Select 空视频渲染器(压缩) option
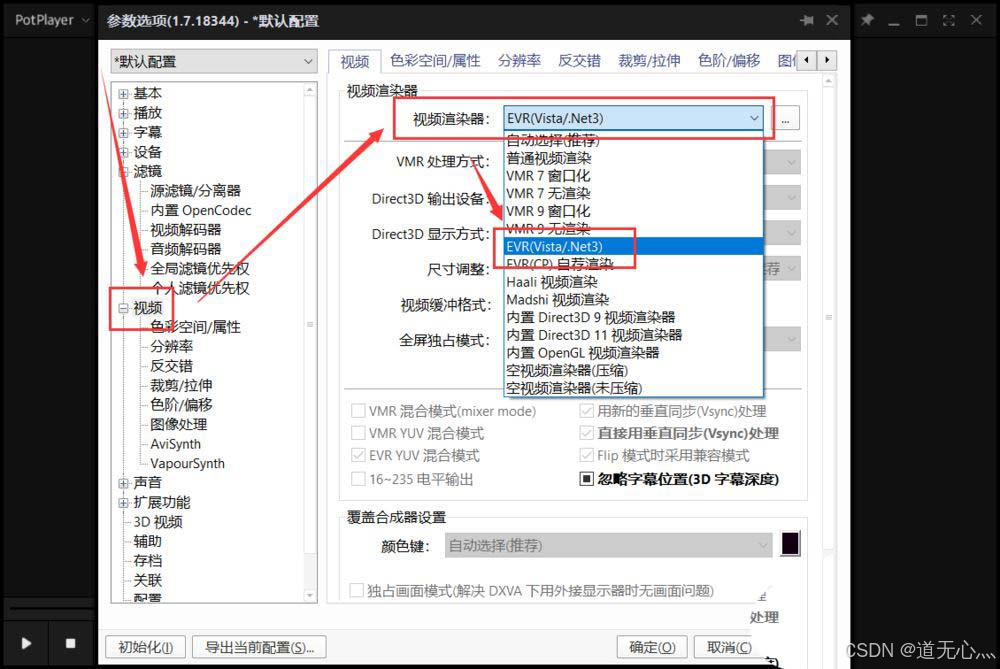Image resolution: width=1000 pixels, height=669 pixels. 633,371
